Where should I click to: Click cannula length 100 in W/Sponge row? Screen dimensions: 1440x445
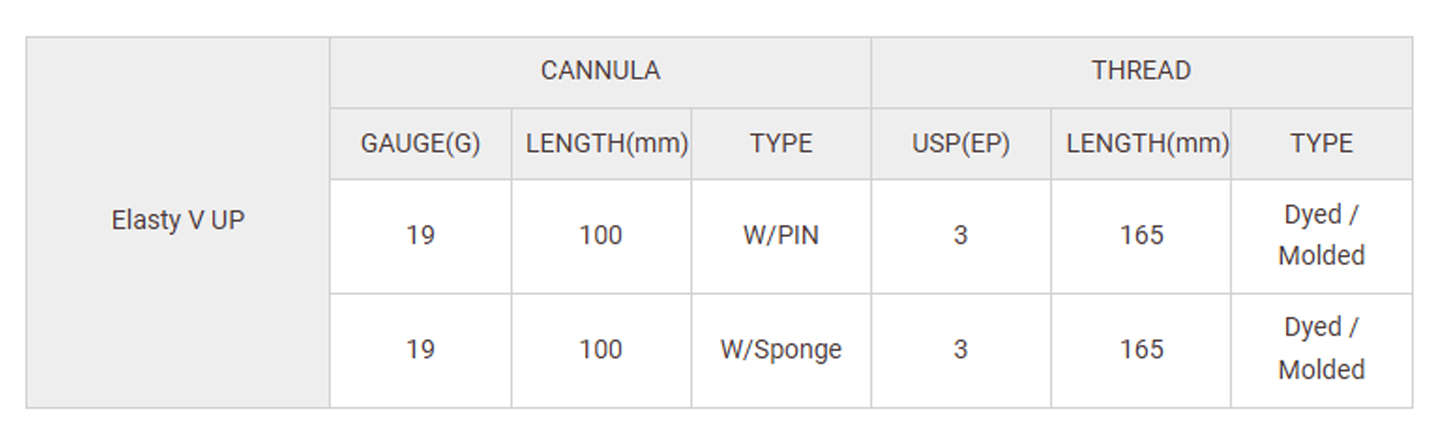[x=600, y=350]
